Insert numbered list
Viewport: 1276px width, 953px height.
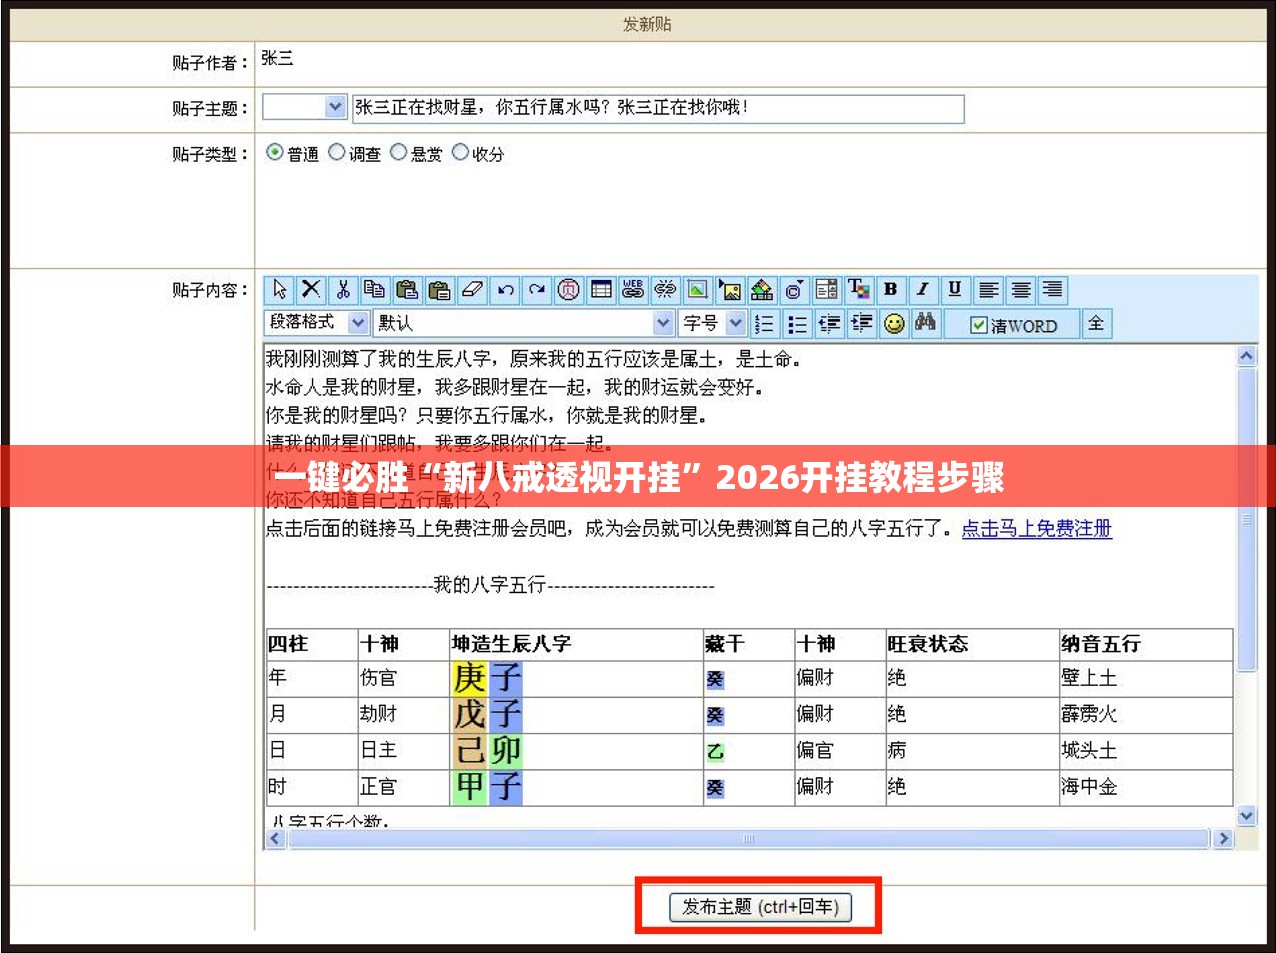(x=764, y=323)
